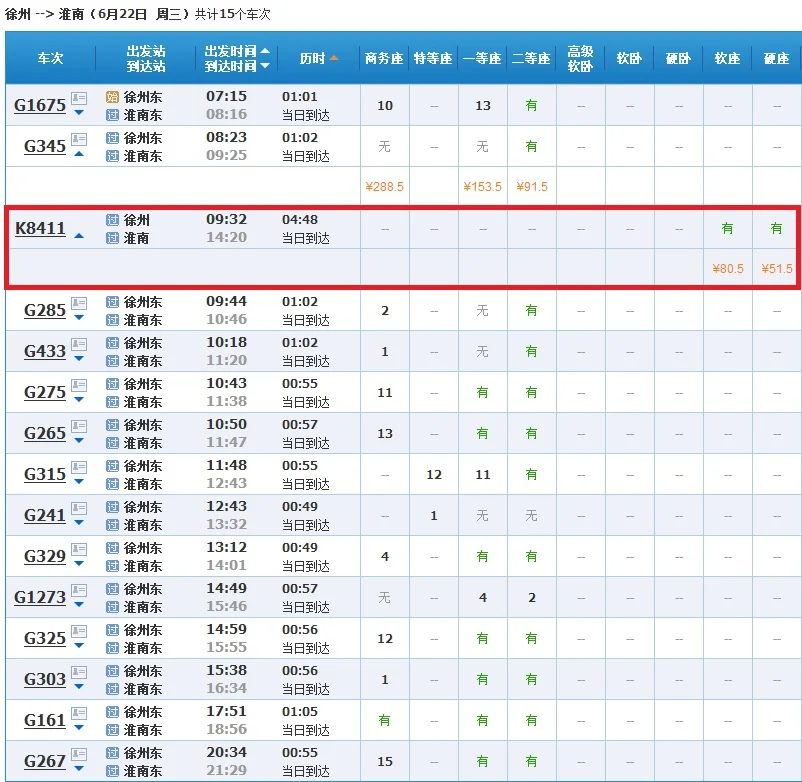The image size is (802, 782).
Task: Click the blue 过 icon beside 徐州 for K8411
Action: 112,220
